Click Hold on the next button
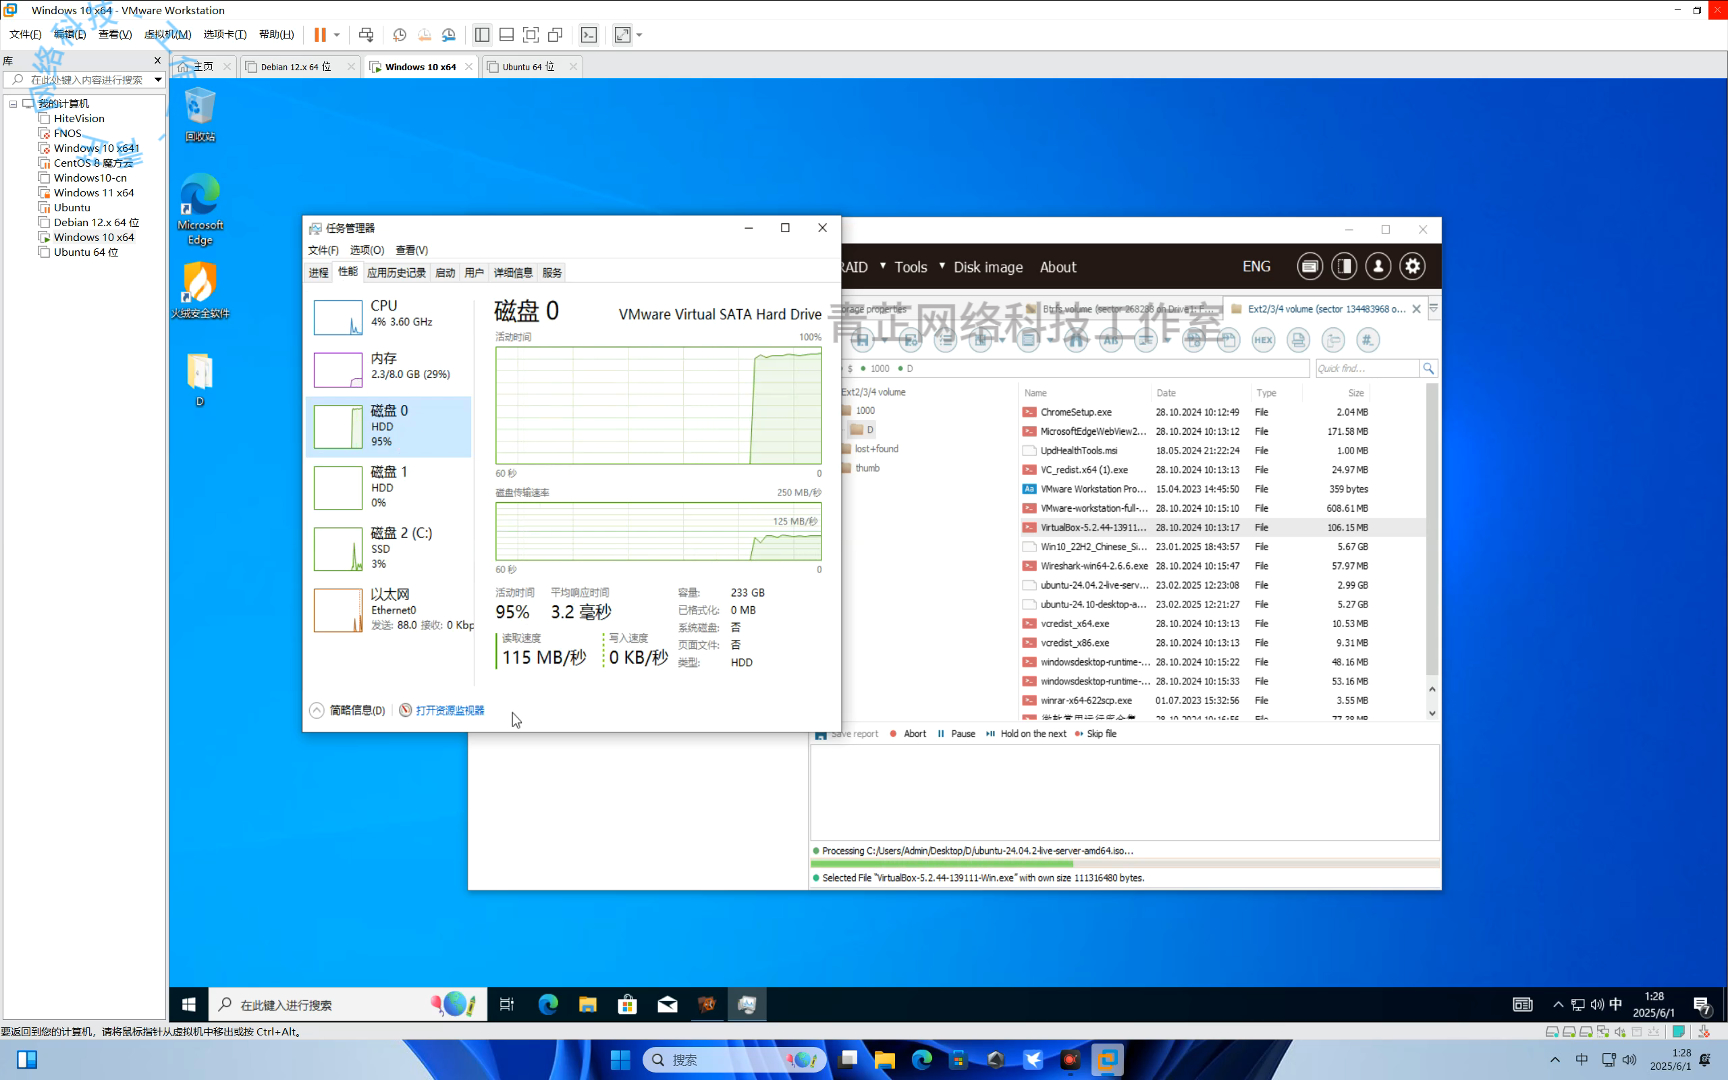Screen dimensions: 1728x1080 (1026, 734)
